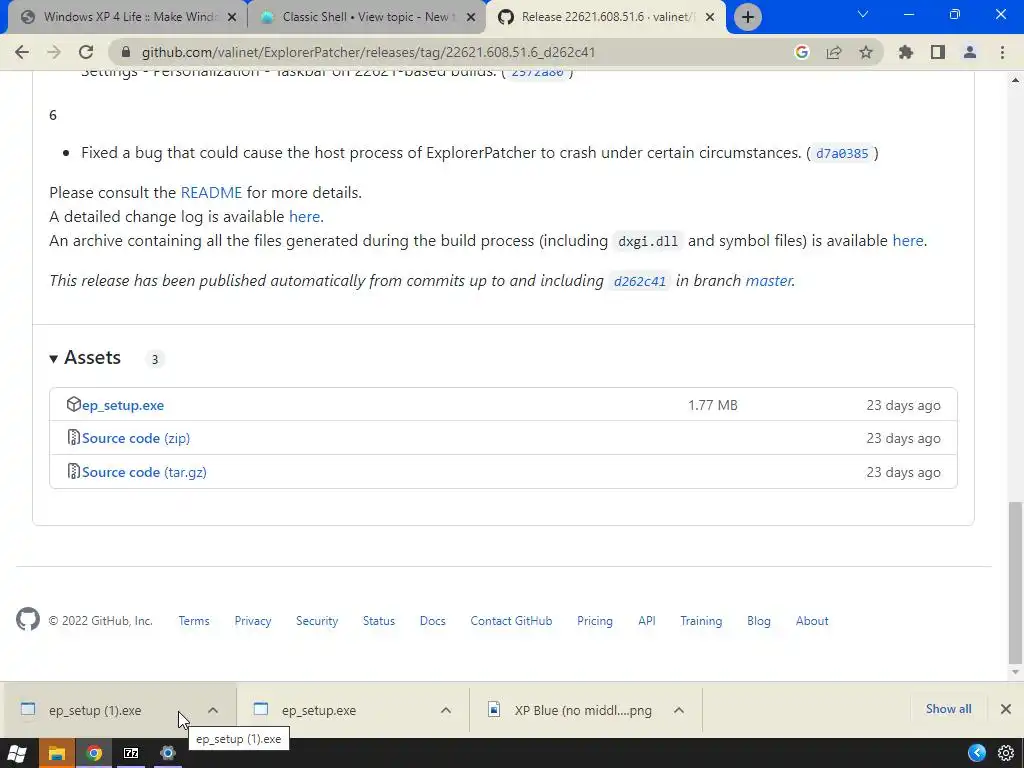The width and height of the screenshot is (1024, 768).
Task: Open the Pricing footer link
Action: point(594,621)
